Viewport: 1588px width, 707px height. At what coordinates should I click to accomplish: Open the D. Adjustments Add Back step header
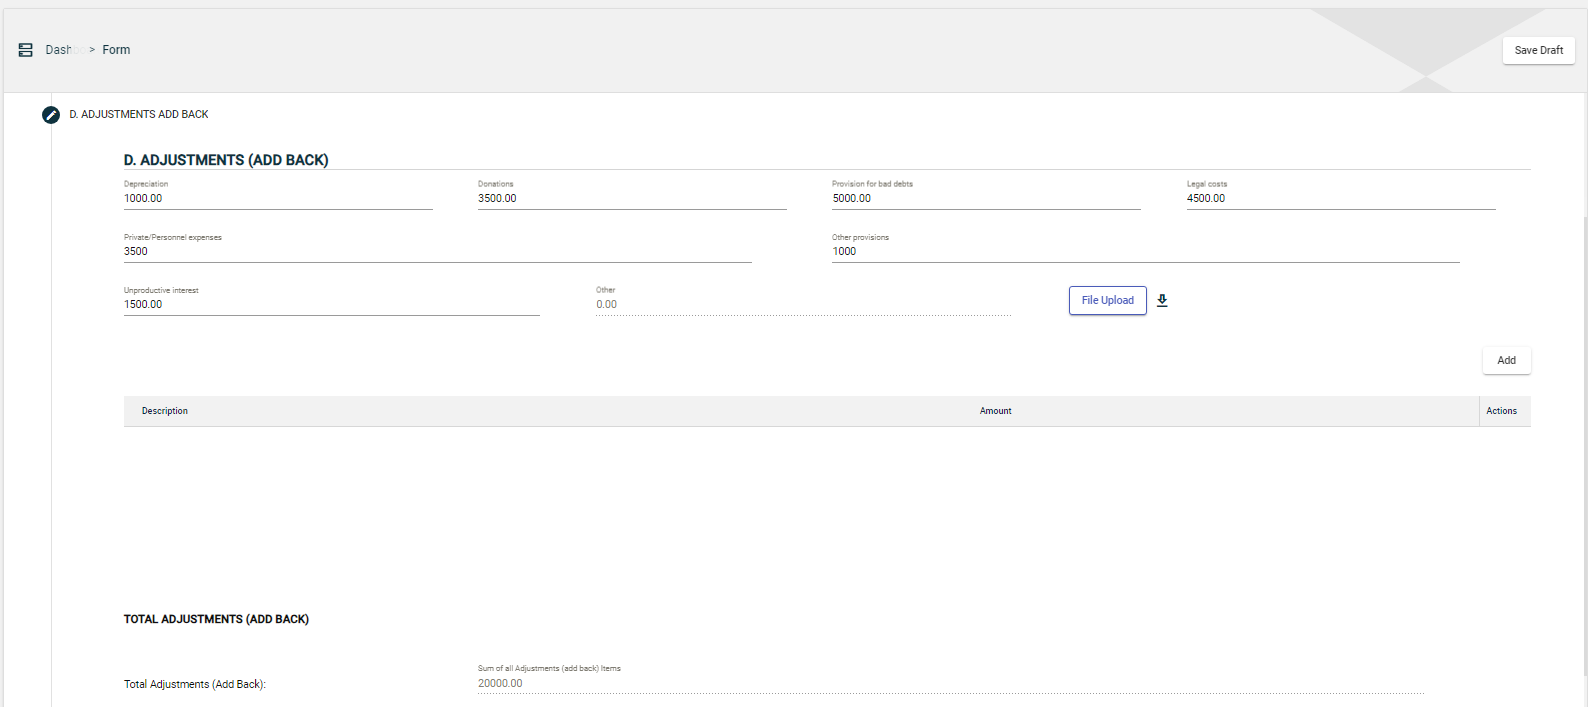(x=139, y=115)
